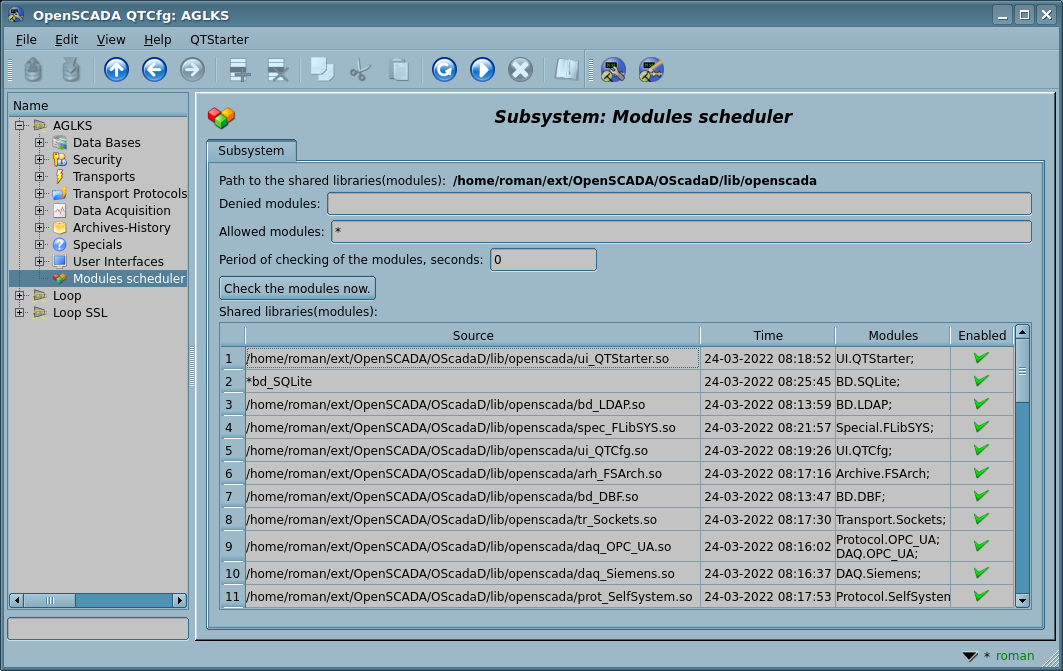Open the QTStarter menu

tap(219, 39)
